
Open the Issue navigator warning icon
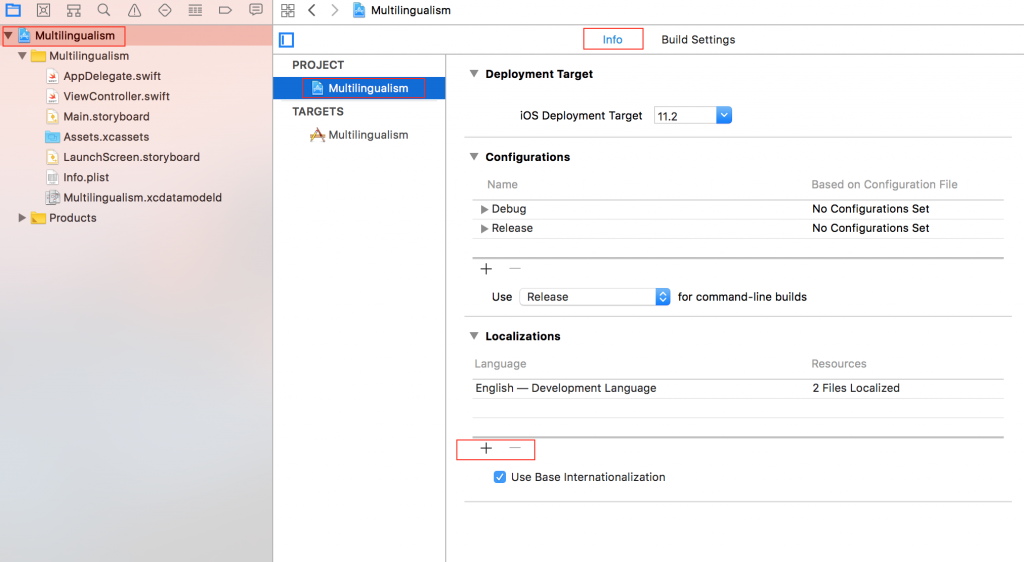135,10
